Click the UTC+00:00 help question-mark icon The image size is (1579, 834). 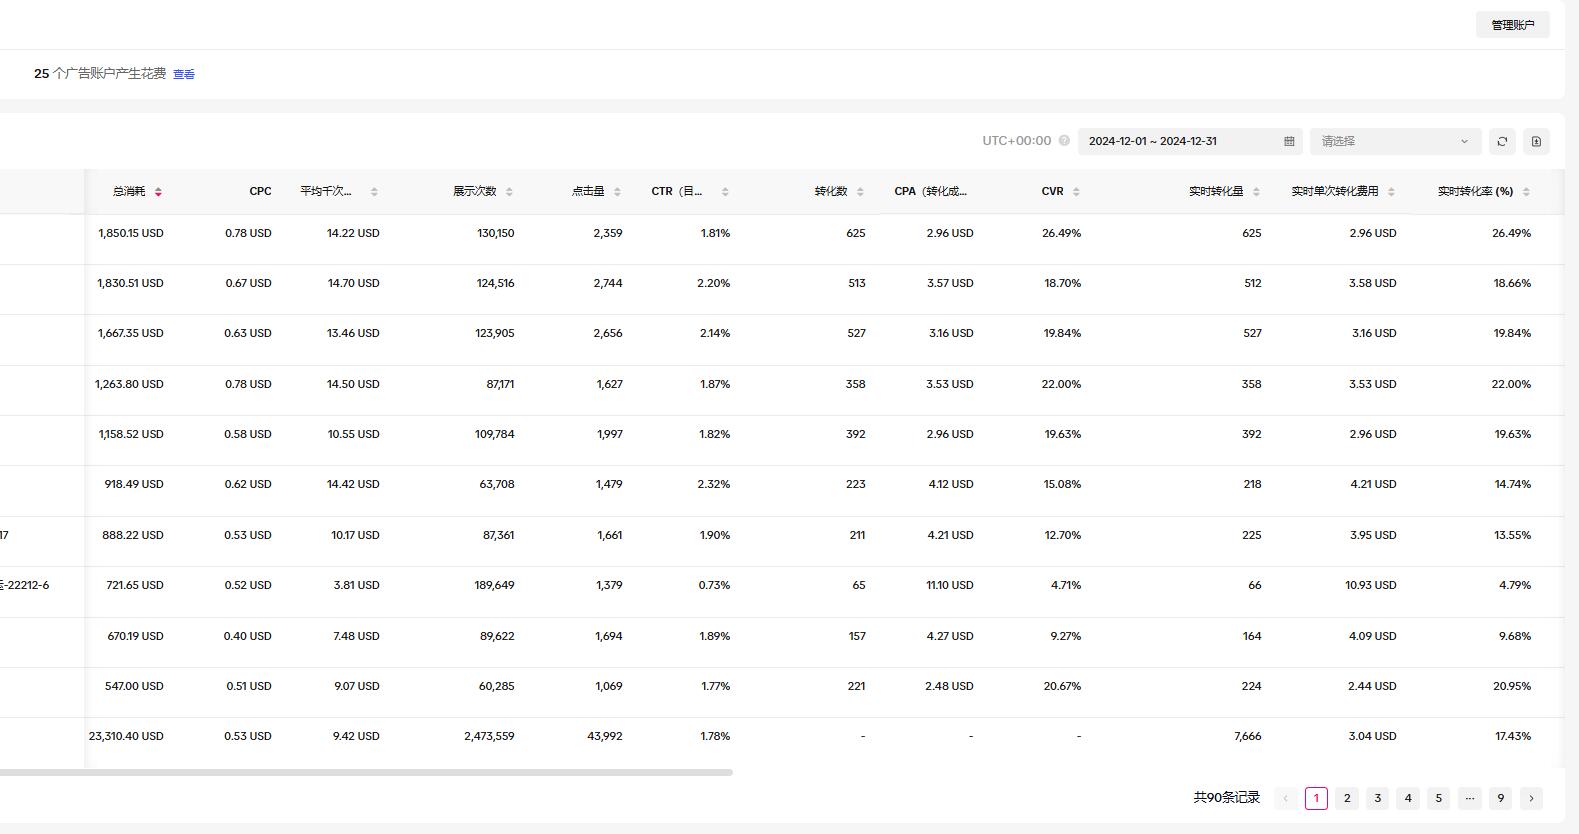point(1064,141)
